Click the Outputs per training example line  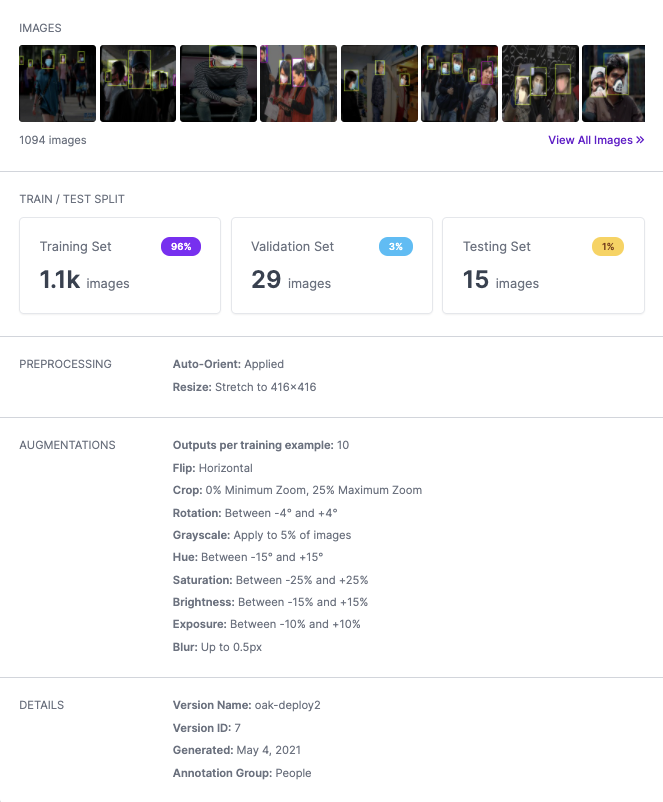261,445
